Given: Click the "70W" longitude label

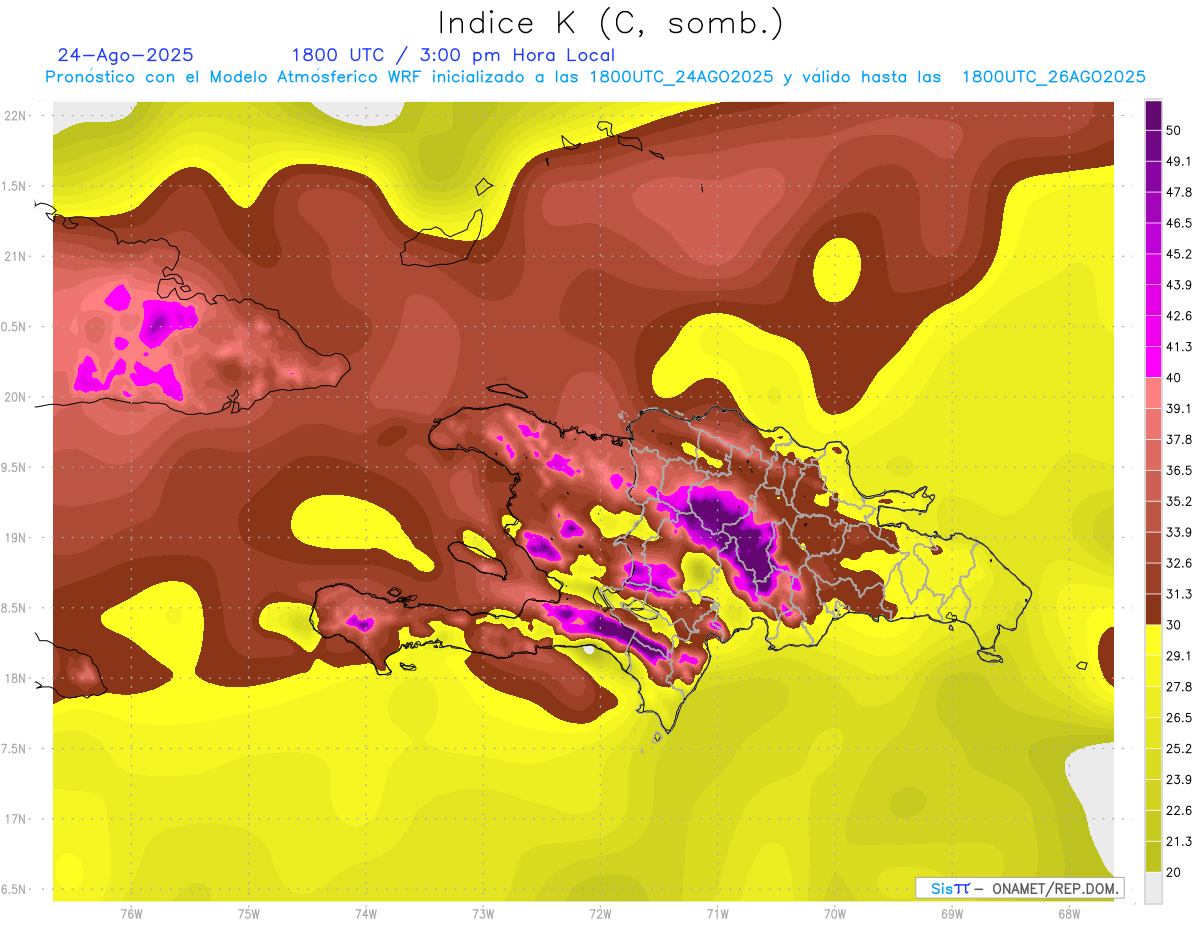Looking at the screenshot, I should (x=835, y=913).
